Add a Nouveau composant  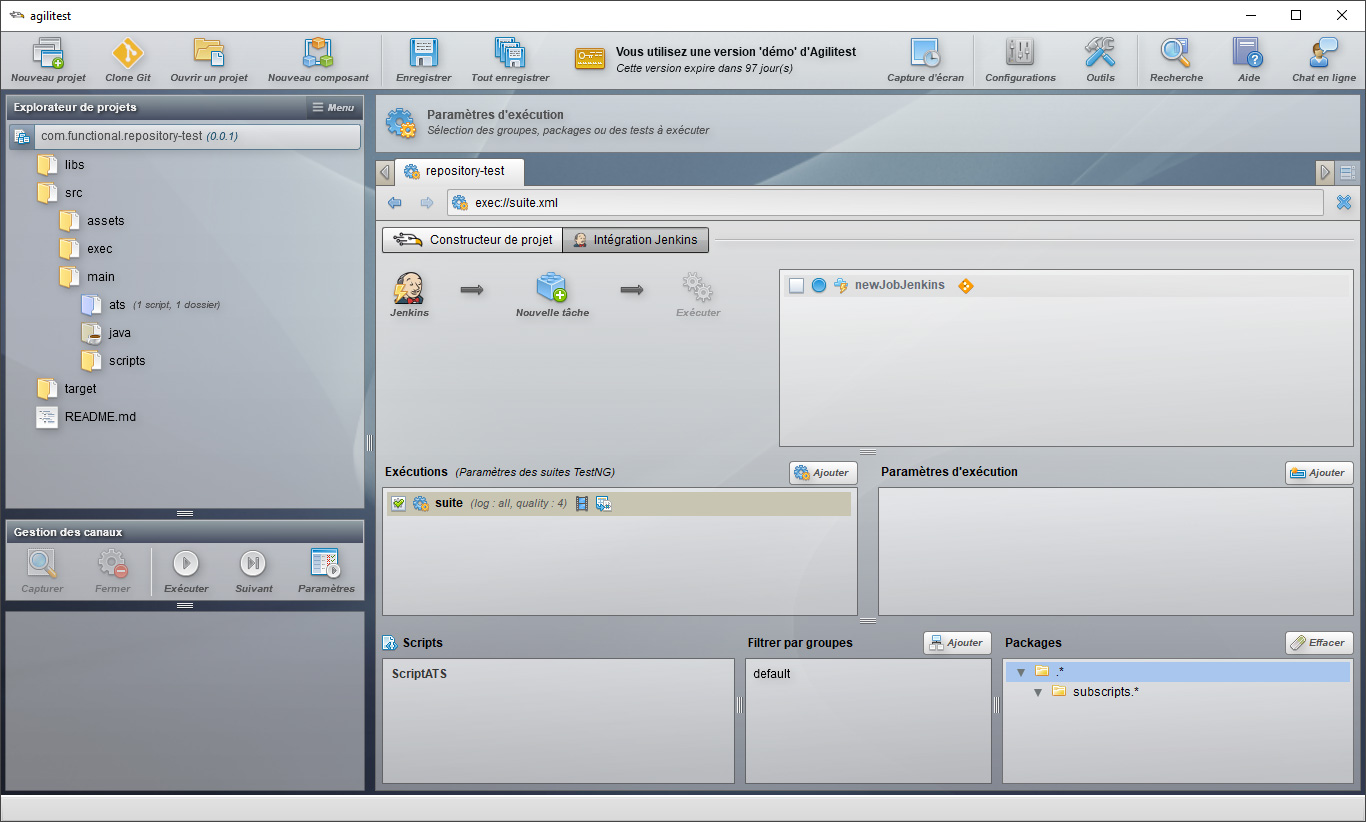(318, 60)
